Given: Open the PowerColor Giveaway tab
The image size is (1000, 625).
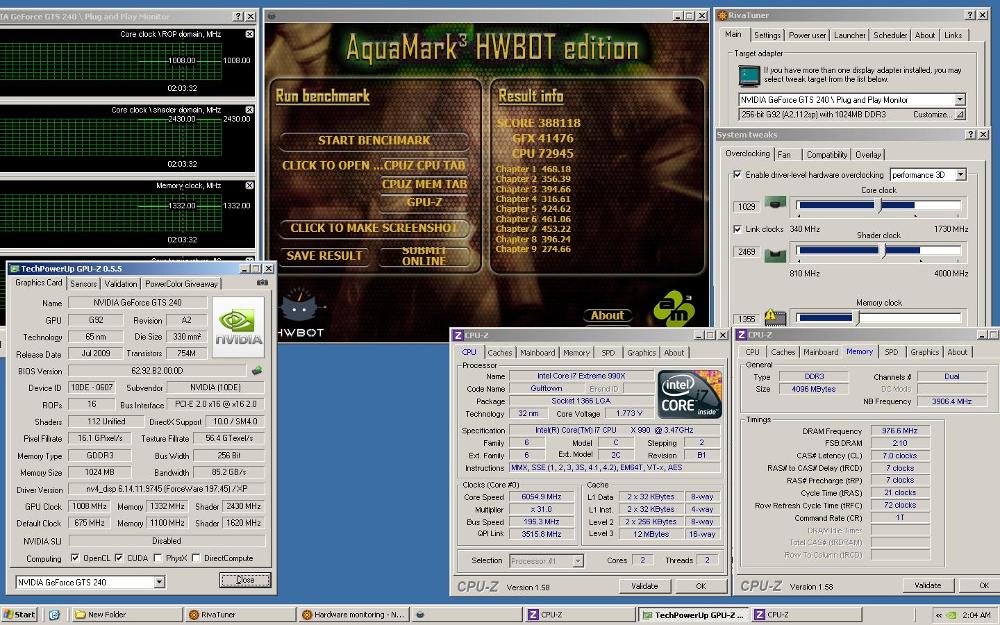Looking at the screenshot, I should click(181, 284).
